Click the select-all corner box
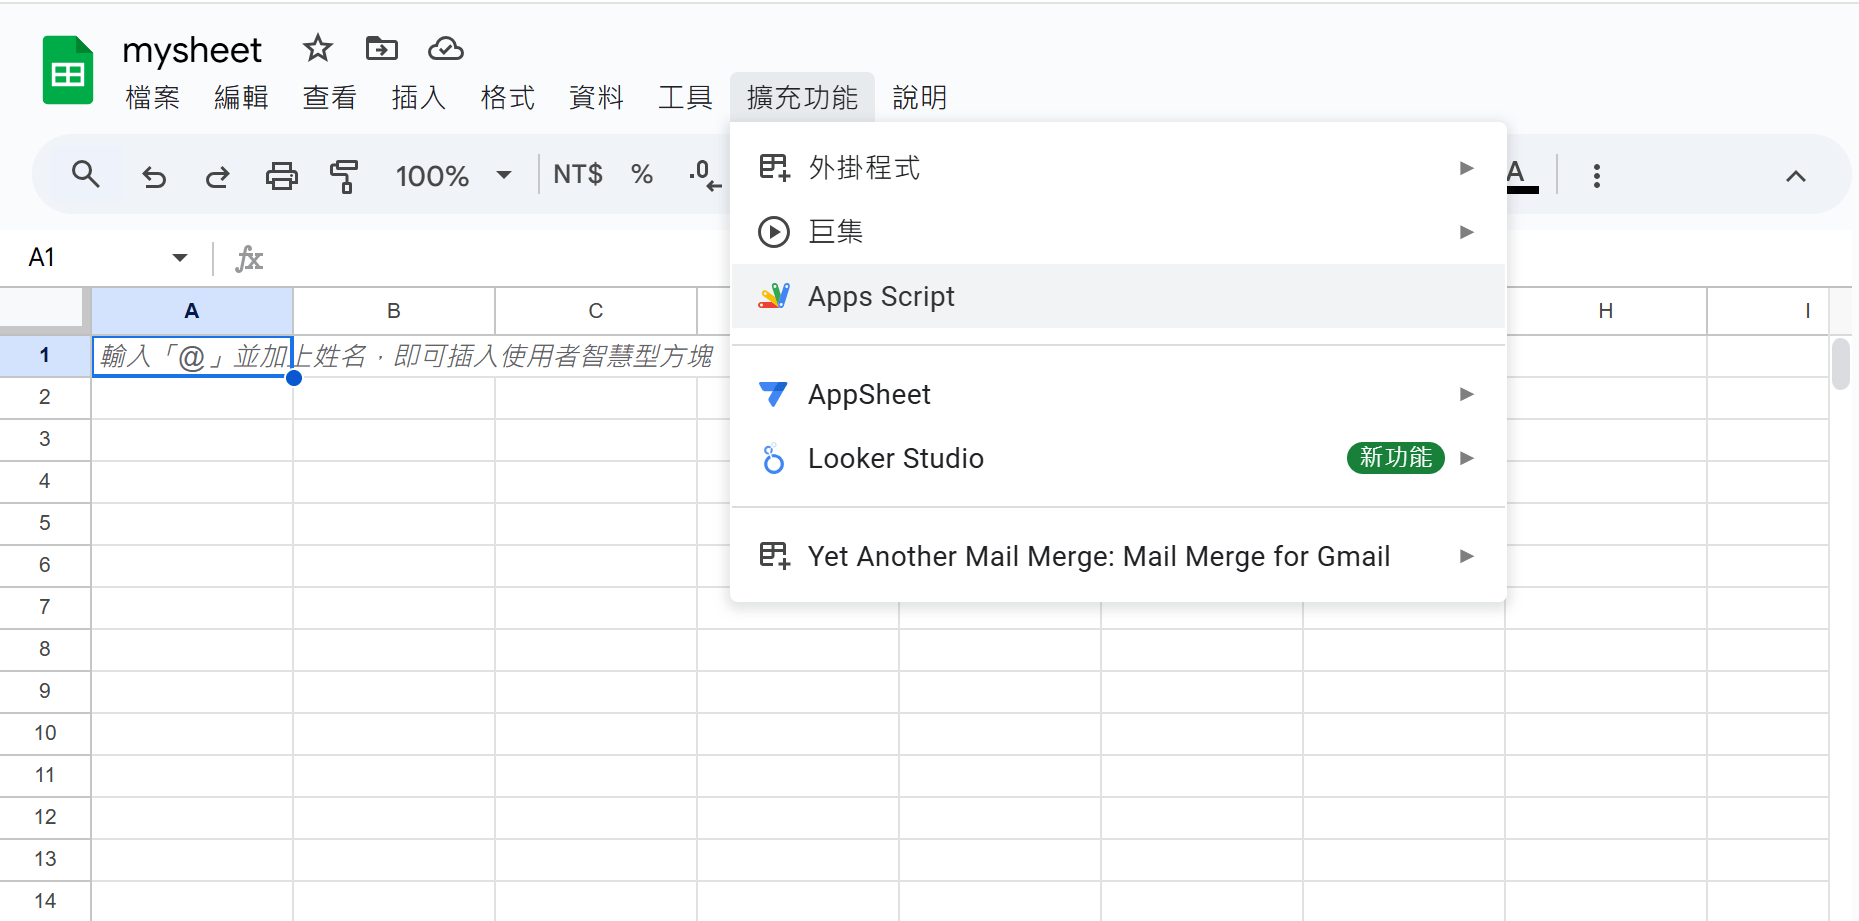This screenshot has height=921, width=1859. pos(45,309)
